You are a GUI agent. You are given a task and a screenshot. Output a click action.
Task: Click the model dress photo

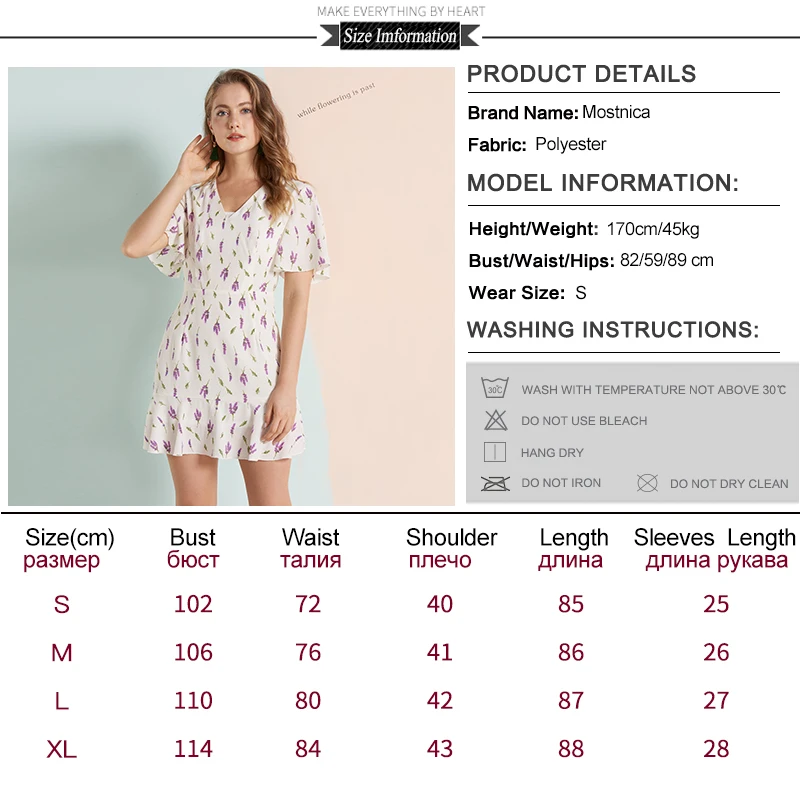point(231,286)
